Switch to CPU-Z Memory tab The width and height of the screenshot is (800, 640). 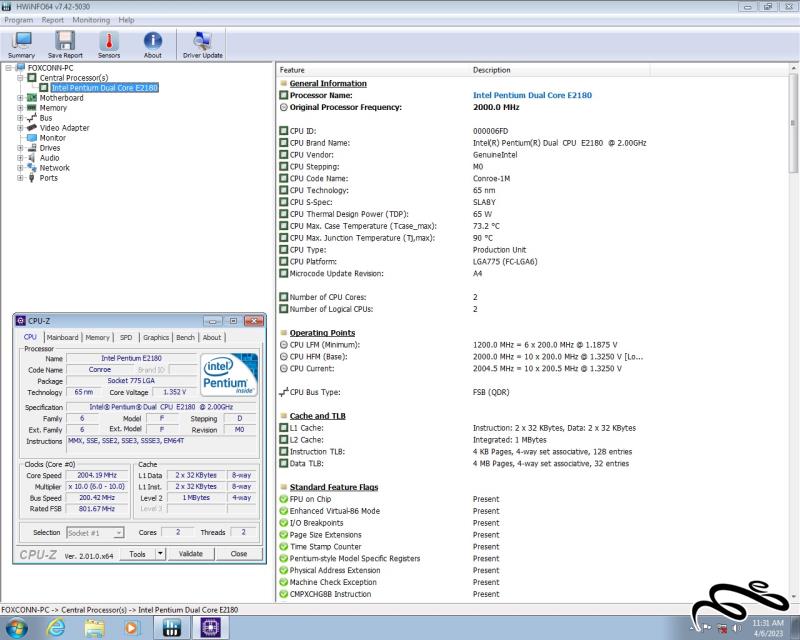point(97,337)
